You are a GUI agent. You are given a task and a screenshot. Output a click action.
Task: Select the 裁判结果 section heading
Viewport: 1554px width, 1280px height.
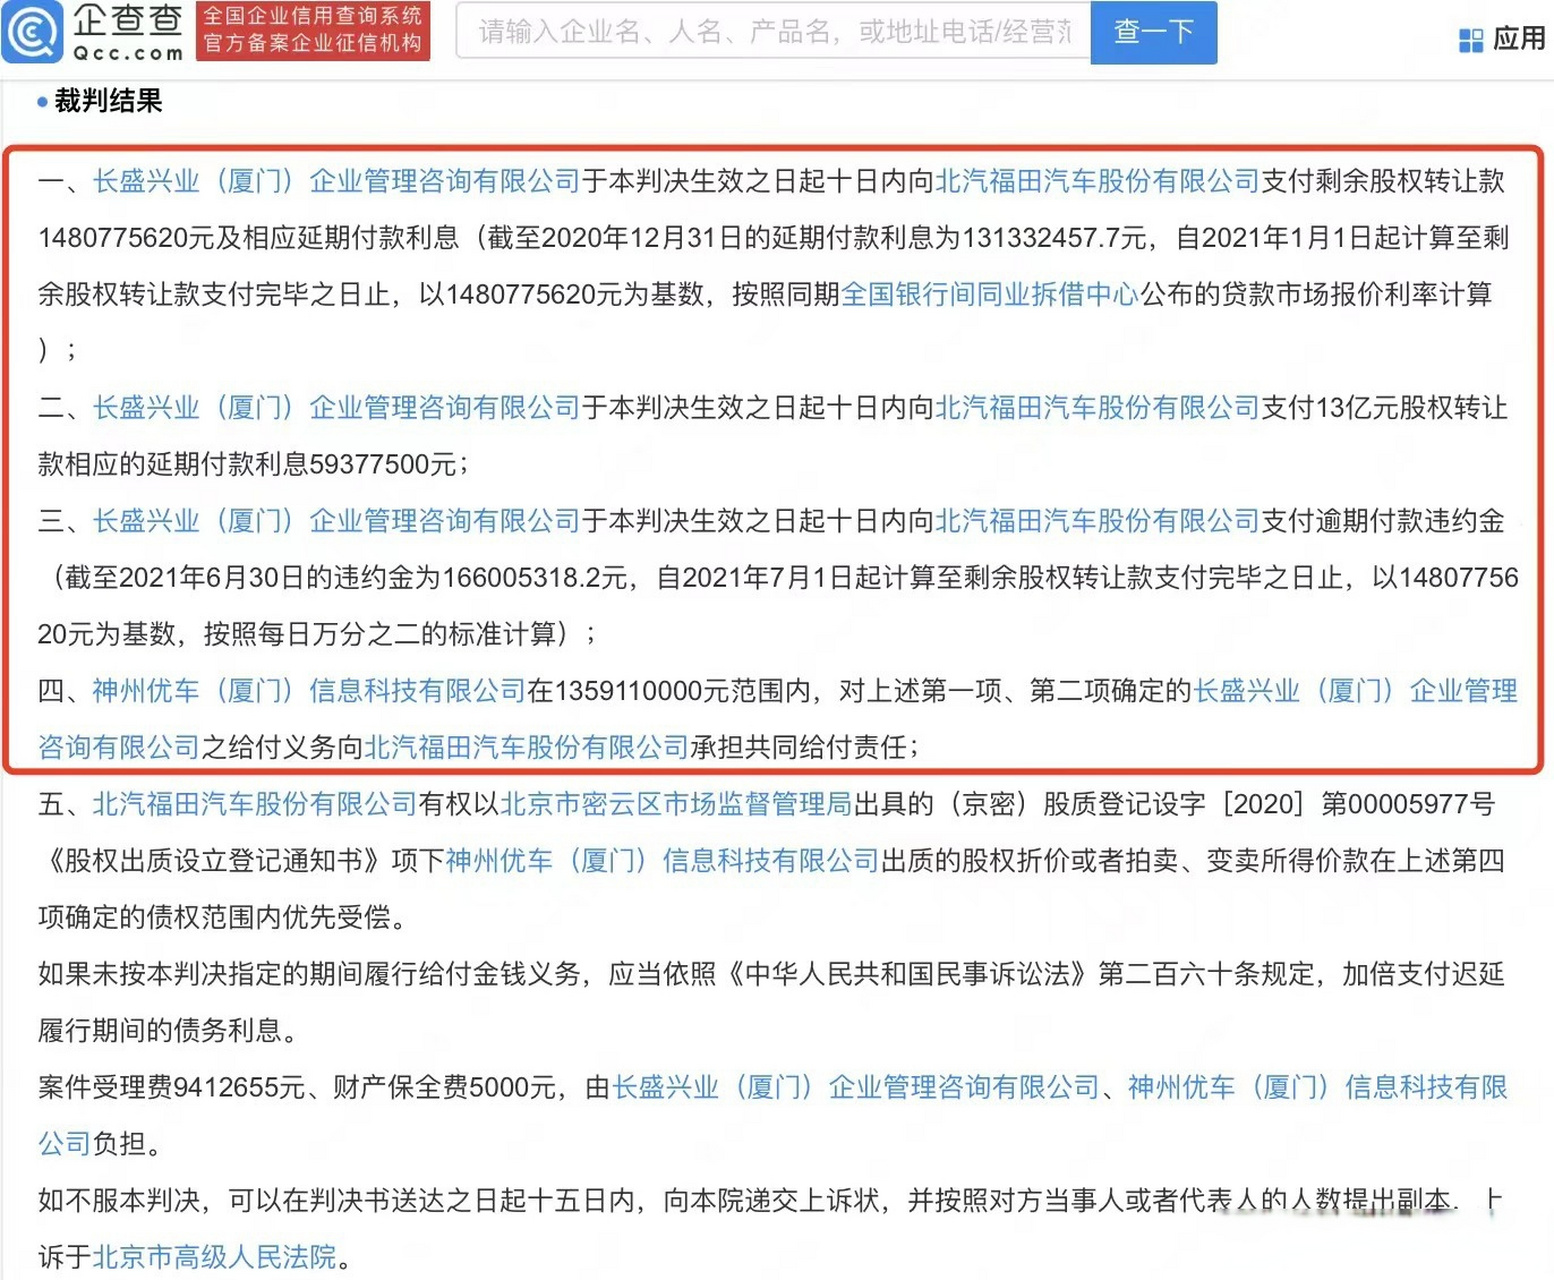(110, 101)
